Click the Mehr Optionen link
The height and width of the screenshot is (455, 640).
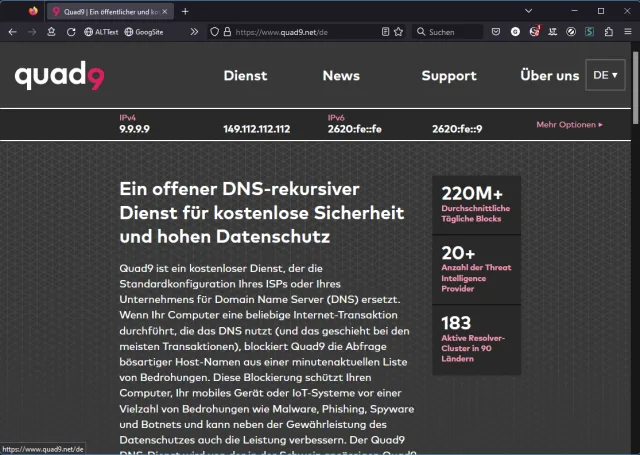click(x=569, y=124)
